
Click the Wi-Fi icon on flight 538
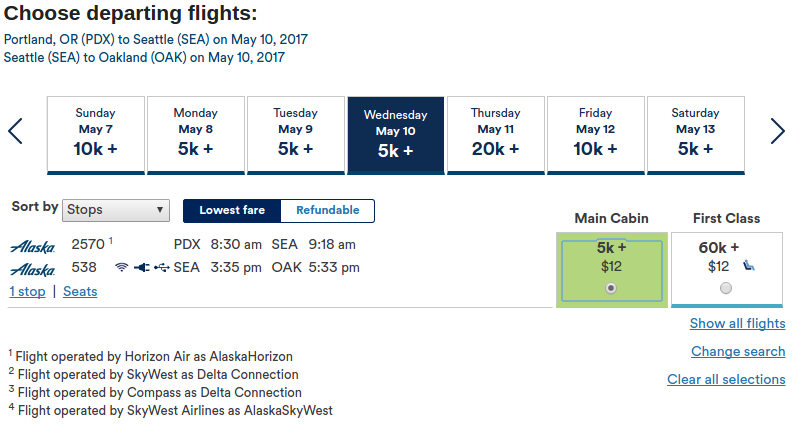pos(121,268)
